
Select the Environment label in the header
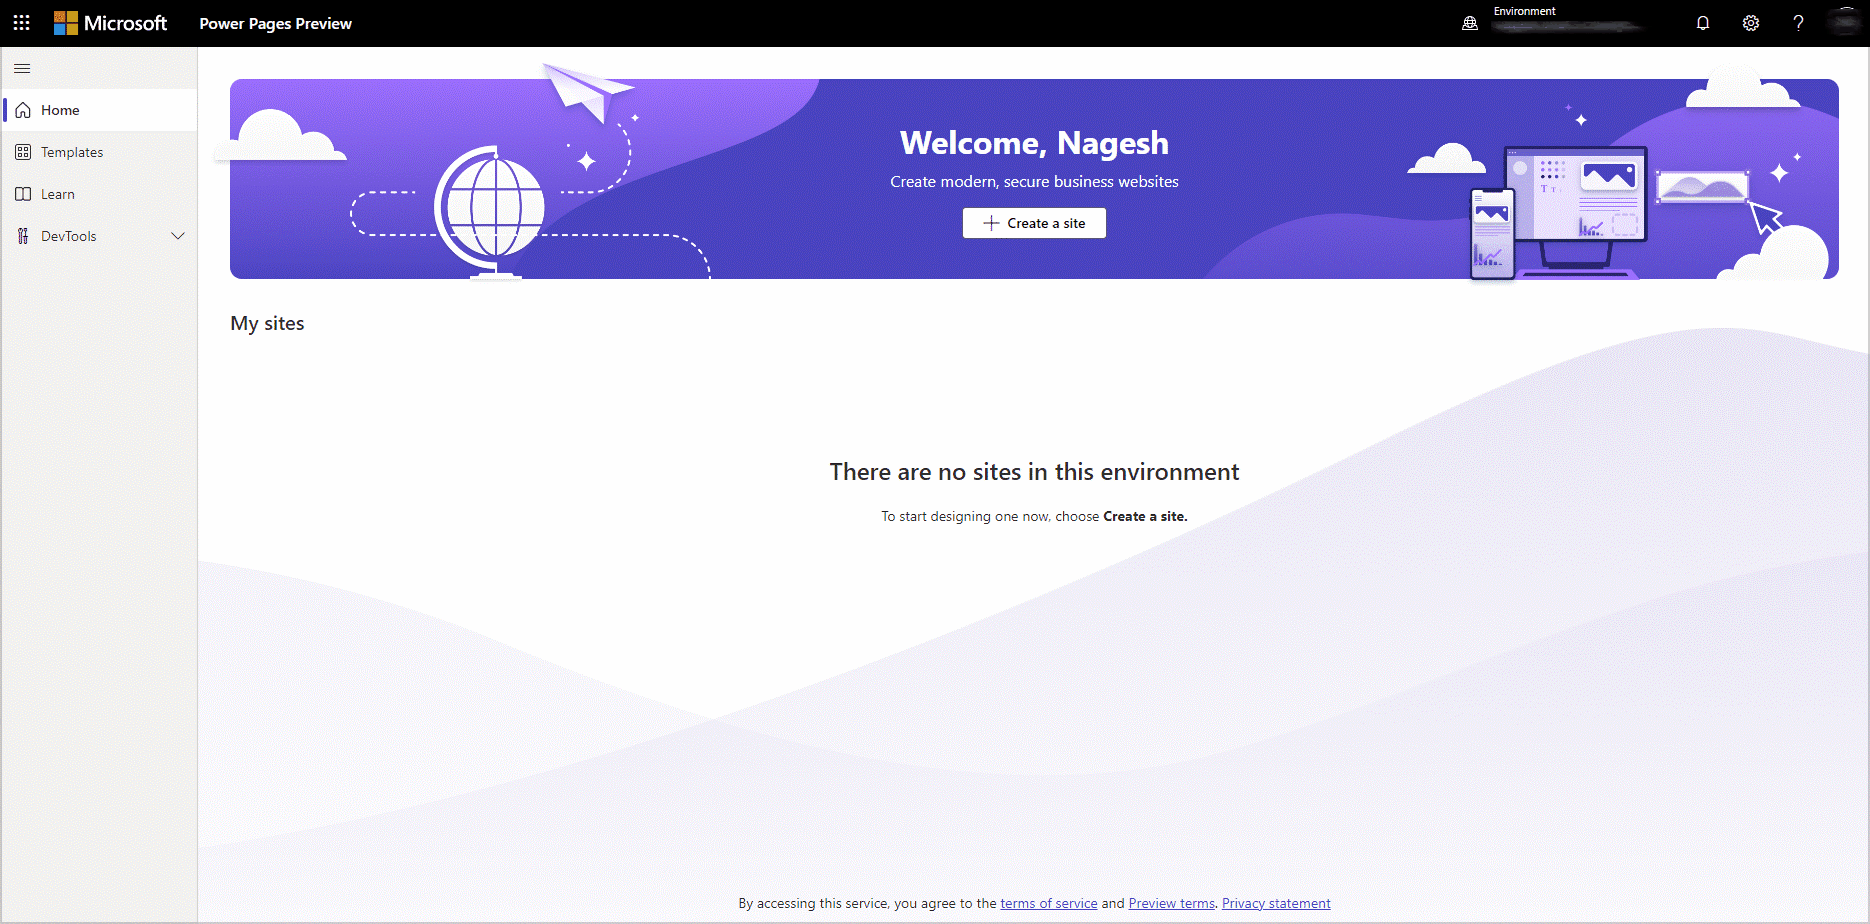[x=1524, y=10]
